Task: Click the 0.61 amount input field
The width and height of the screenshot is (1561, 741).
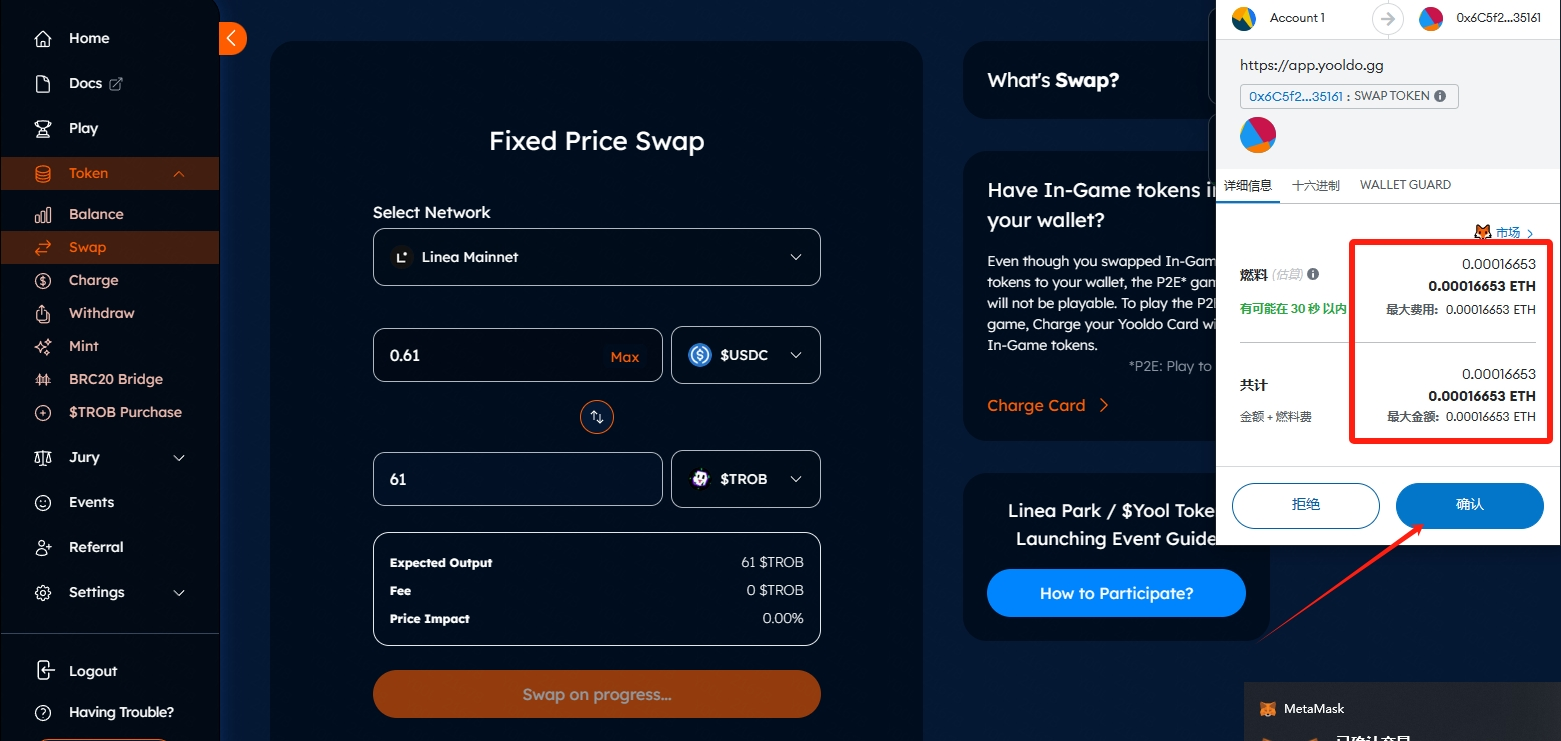Action: (490, 355)
